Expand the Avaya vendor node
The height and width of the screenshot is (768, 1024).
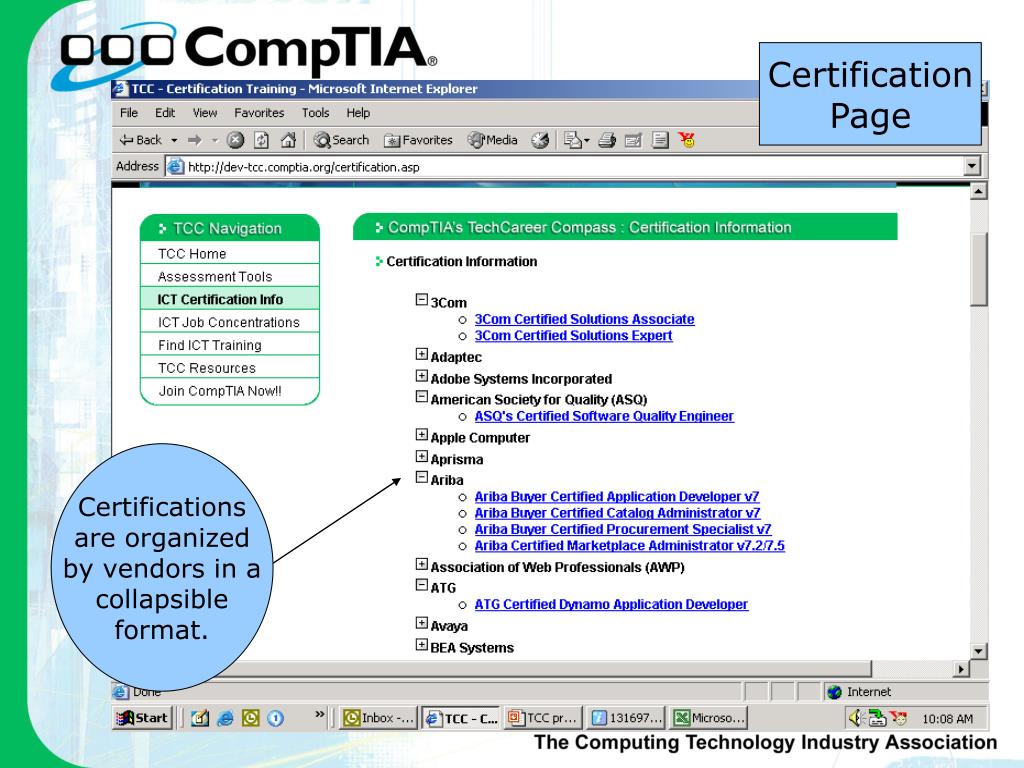point(422,623)
